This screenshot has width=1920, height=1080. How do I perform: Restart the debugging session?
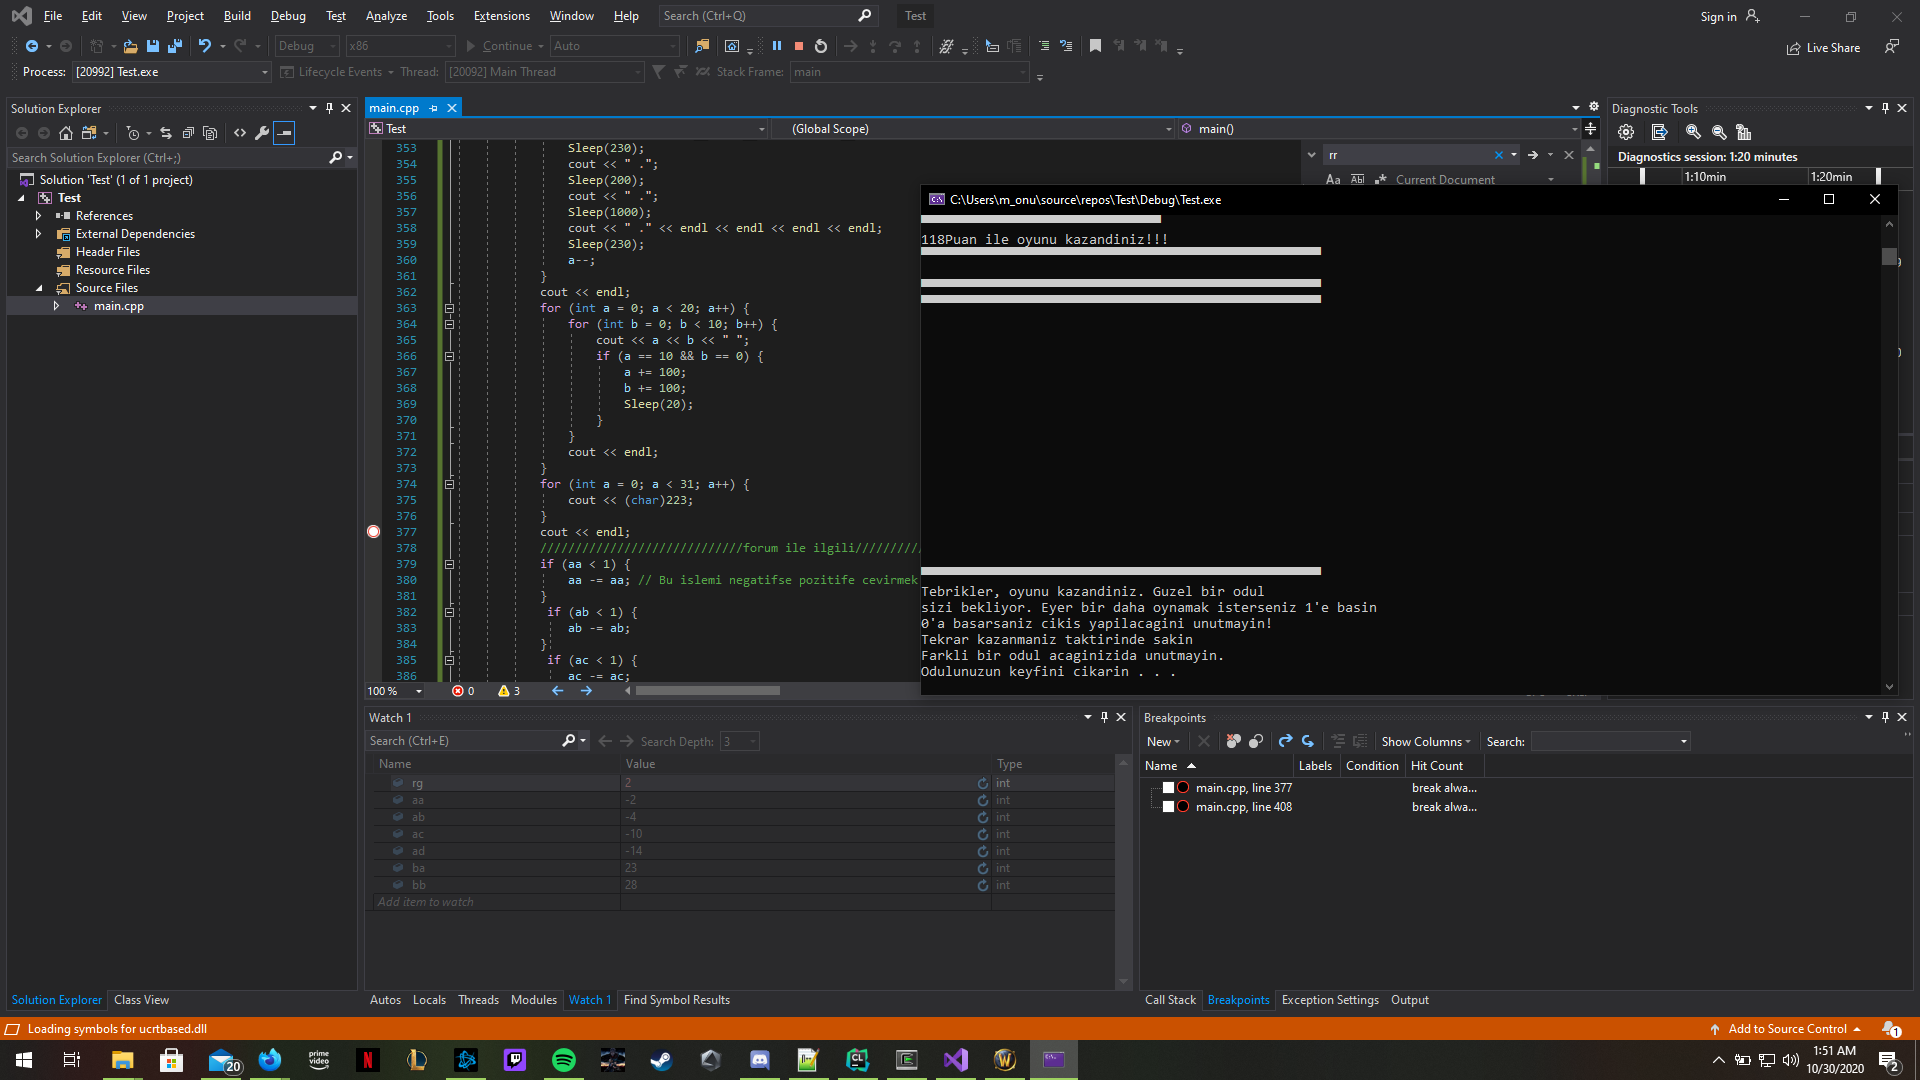pos(821,46)
